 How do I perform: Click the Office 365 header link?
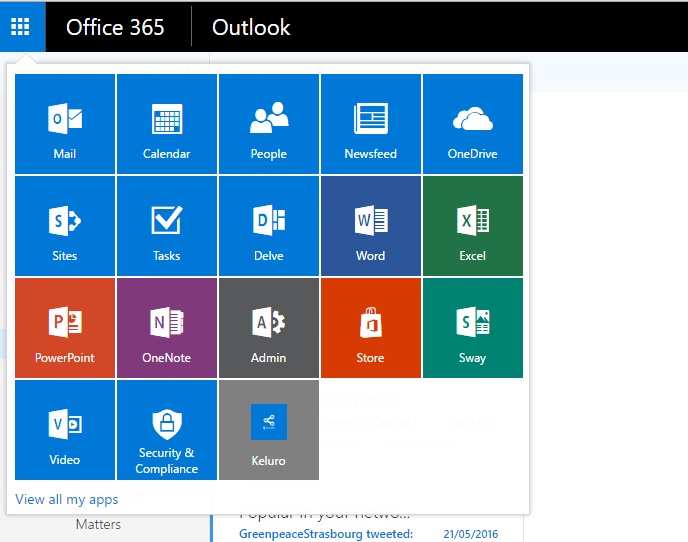(115, 27)
